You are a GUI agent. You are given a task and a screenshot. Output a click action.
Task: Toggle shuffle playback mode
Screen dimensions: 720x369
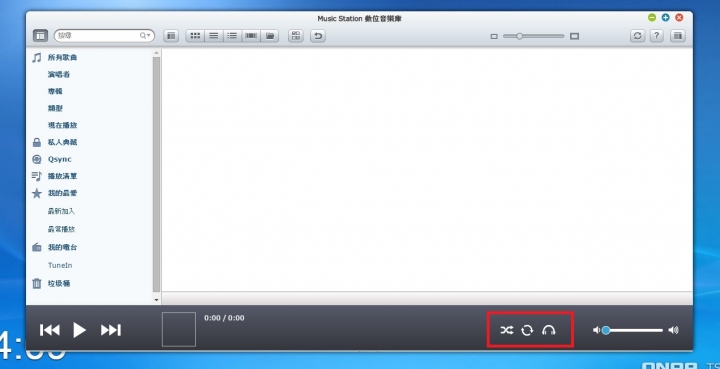[x=506, y=330]
